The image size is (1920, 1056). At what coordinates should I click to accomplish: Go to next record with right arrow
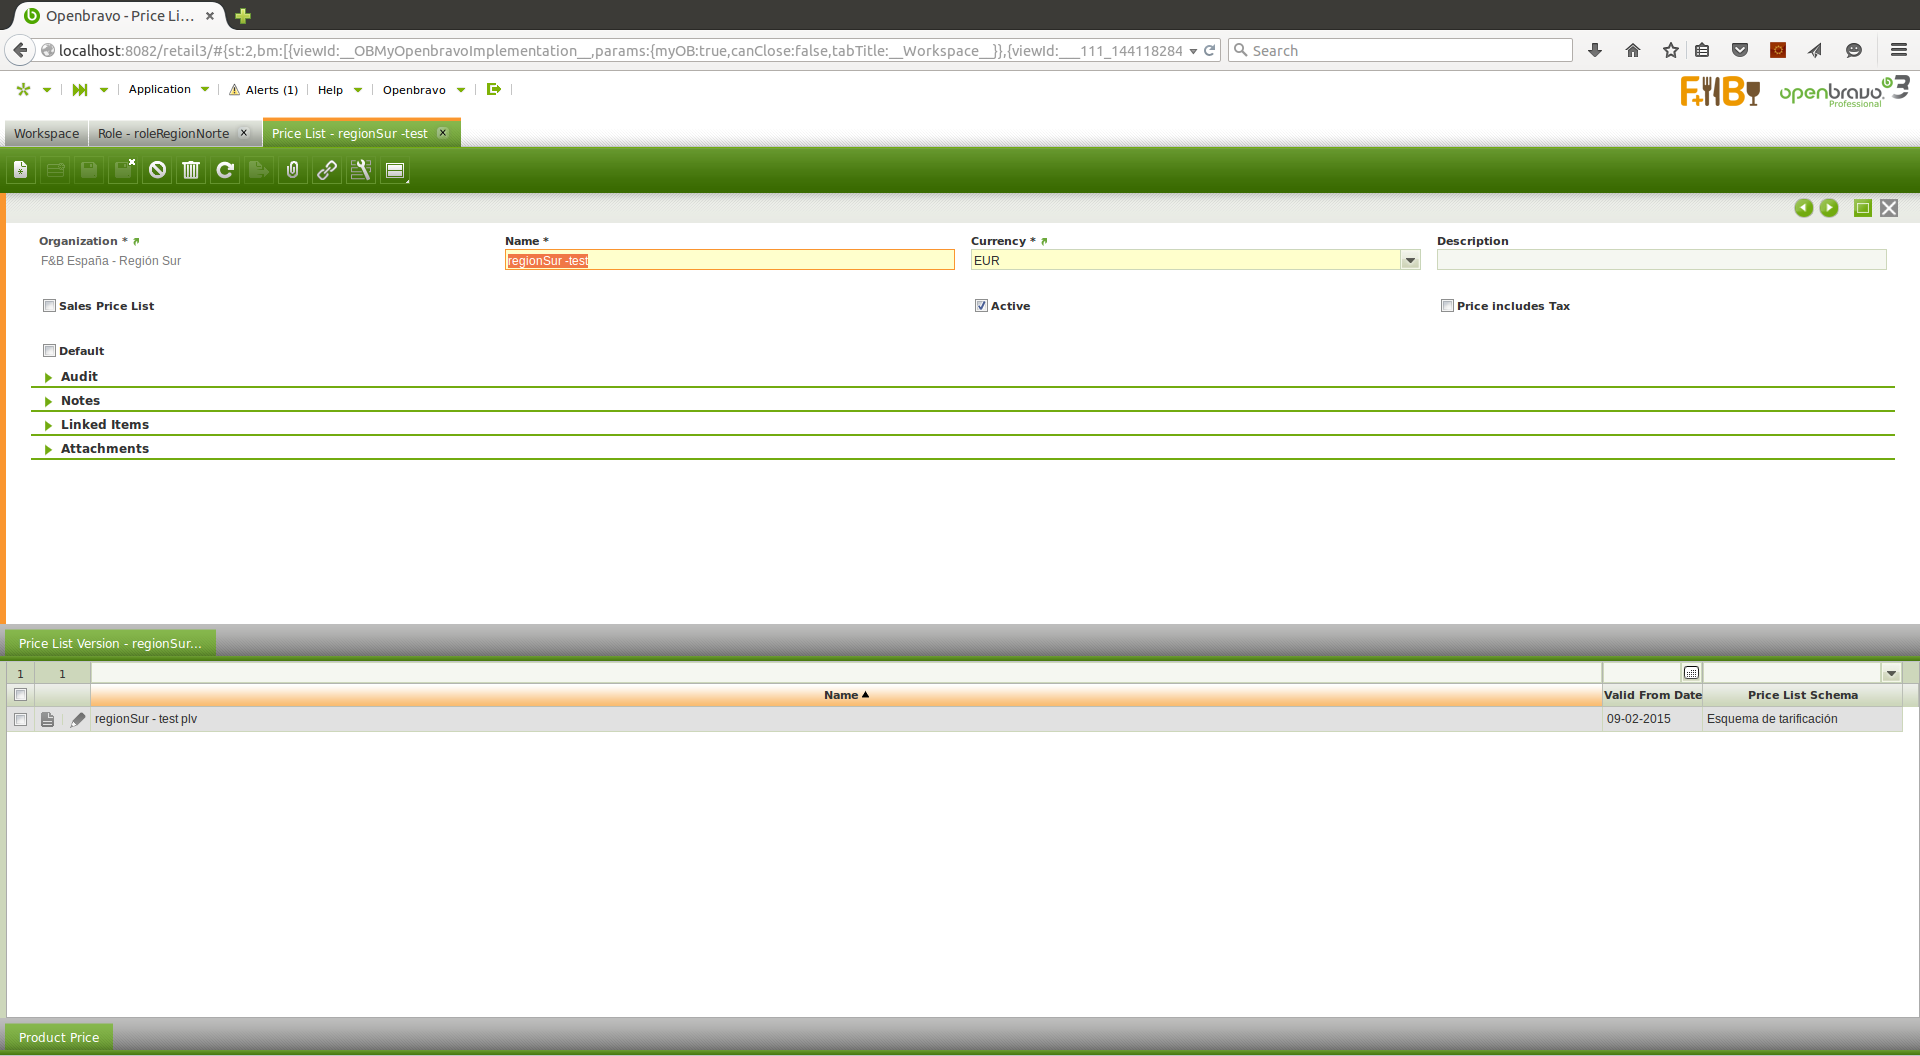click(1829, 208)
